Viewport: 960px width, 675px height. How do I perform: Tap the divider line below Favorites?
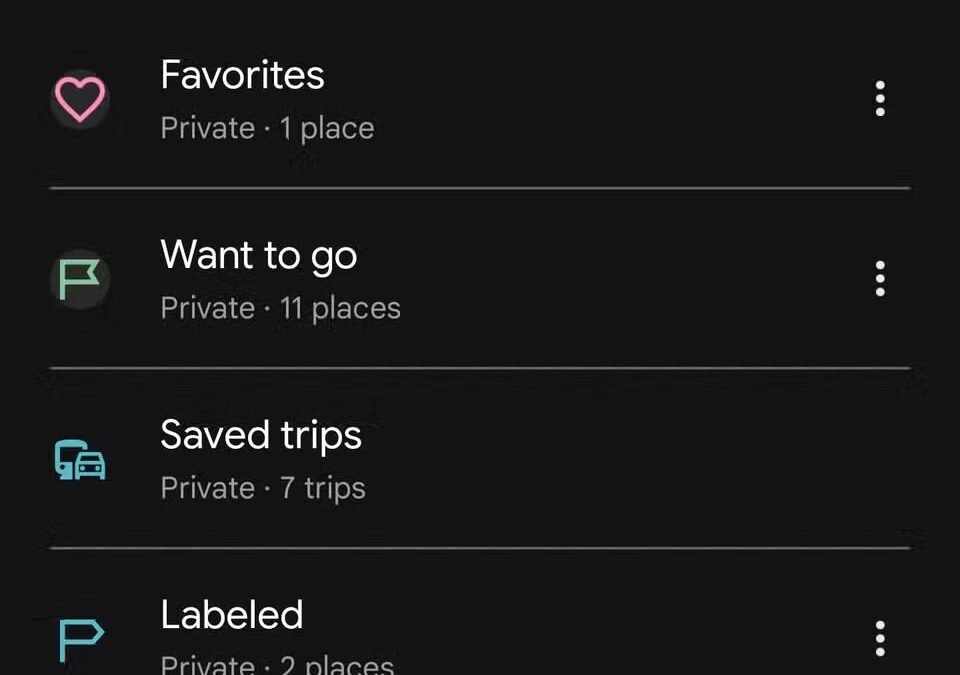480,188
